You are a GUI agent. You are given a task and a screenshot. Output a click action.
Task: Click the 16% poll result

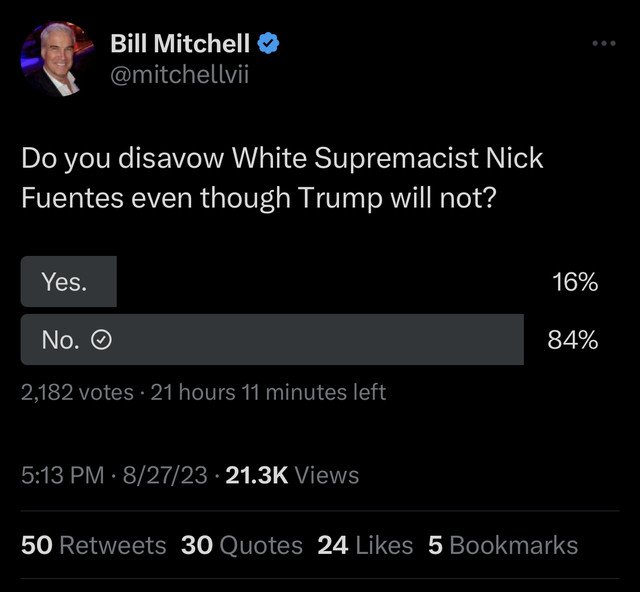click(x=574, y=282)
